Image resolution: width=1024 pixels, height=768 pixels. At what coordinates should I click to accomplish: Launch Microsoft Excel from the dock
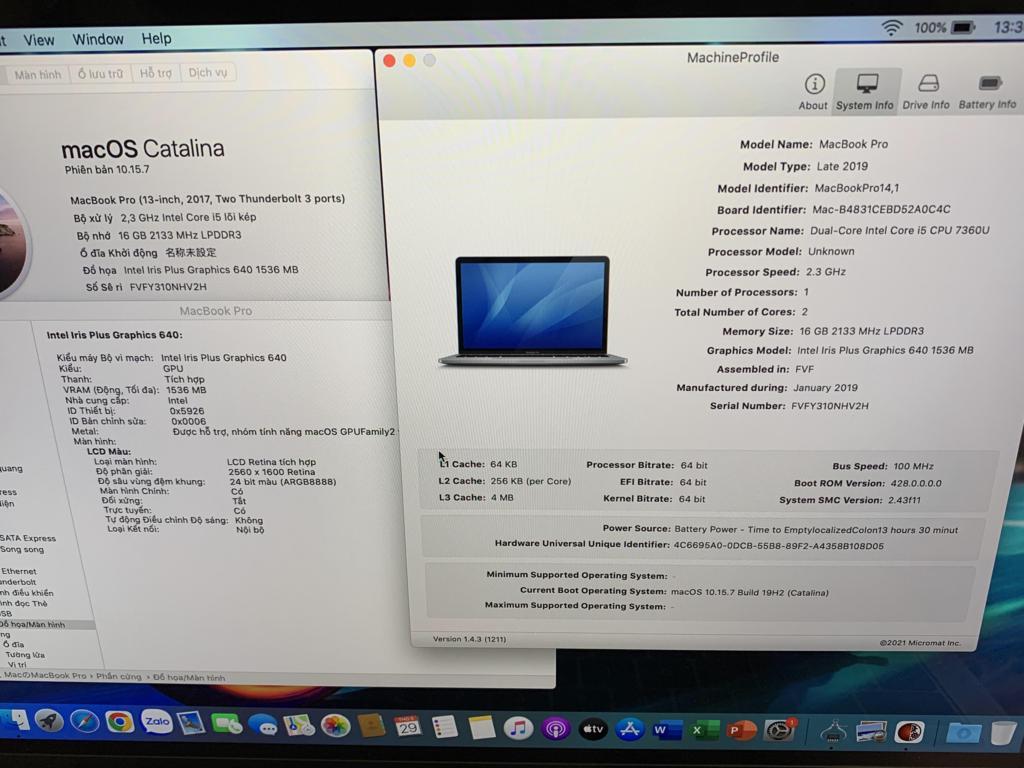coord(704,730)
